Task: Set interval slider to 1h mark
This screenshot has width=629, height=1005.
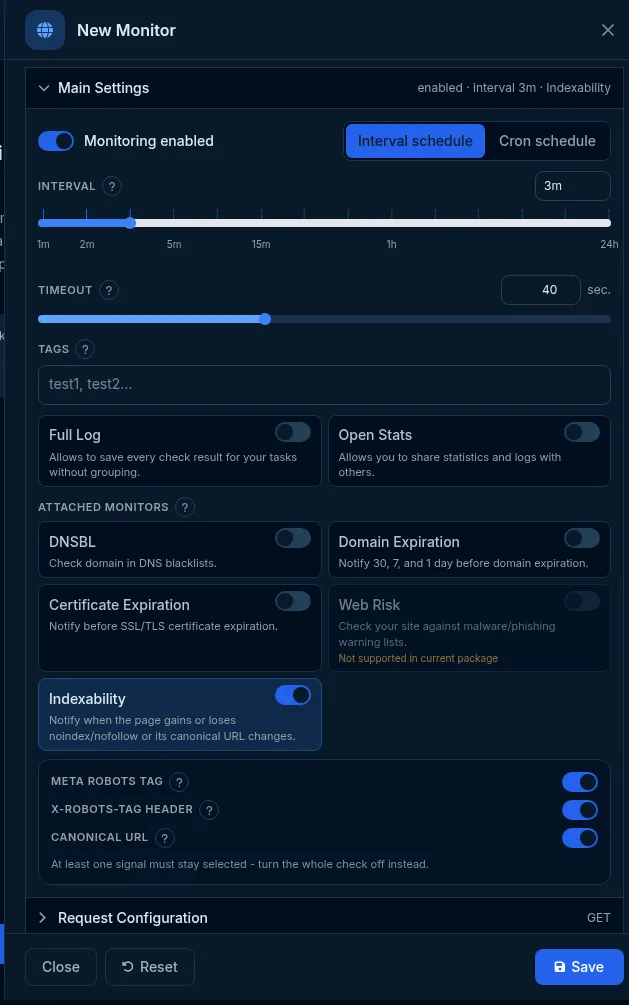Action: 392,223
